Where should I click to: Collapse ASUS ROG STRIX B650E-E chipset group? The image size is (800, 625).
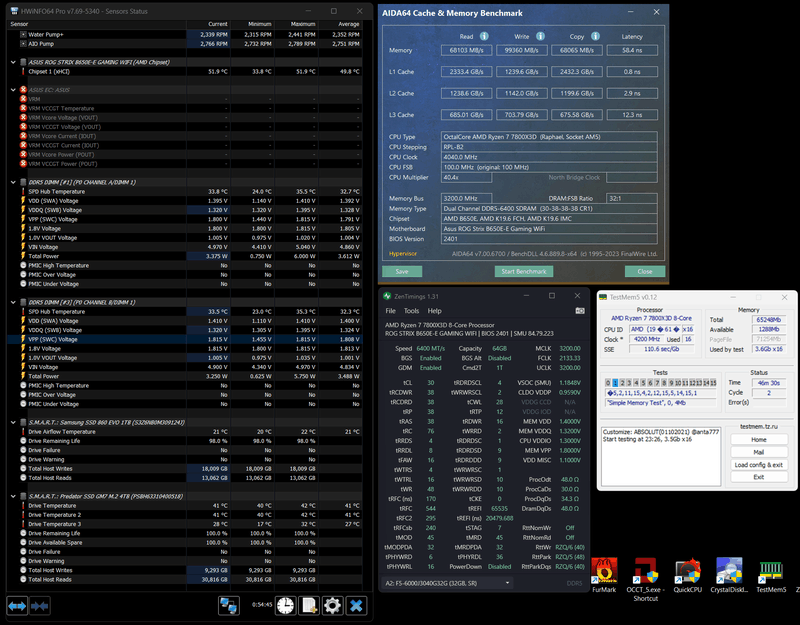point(13,62)
